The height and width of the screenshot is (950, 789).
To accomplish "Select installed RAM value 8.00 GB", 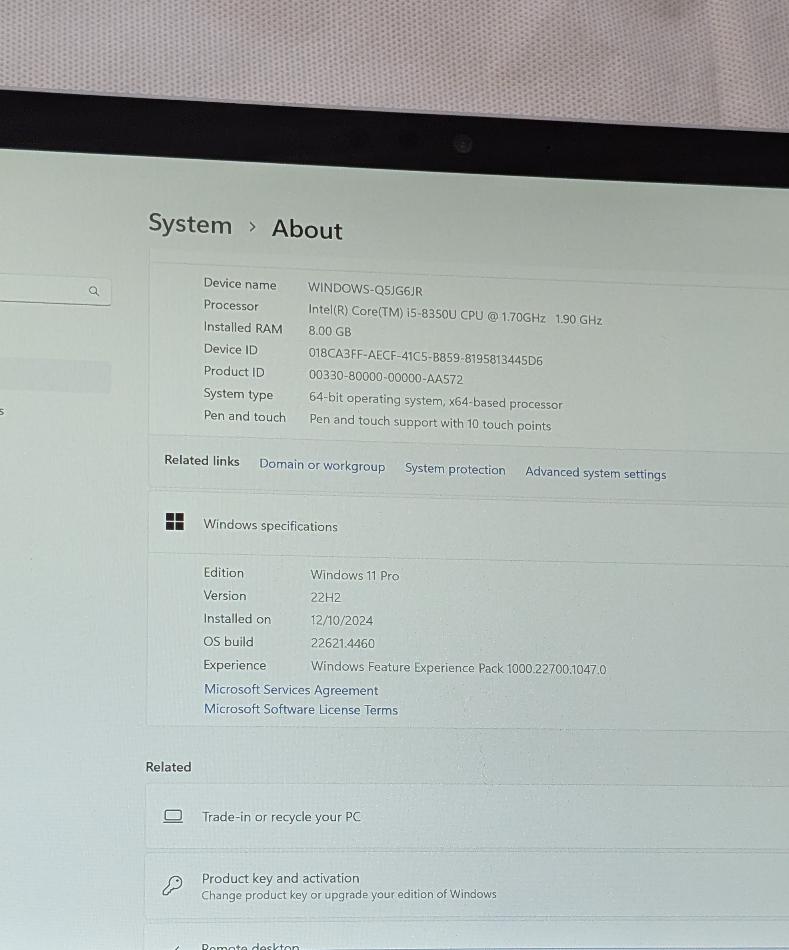I will click(x=330, y=331).
